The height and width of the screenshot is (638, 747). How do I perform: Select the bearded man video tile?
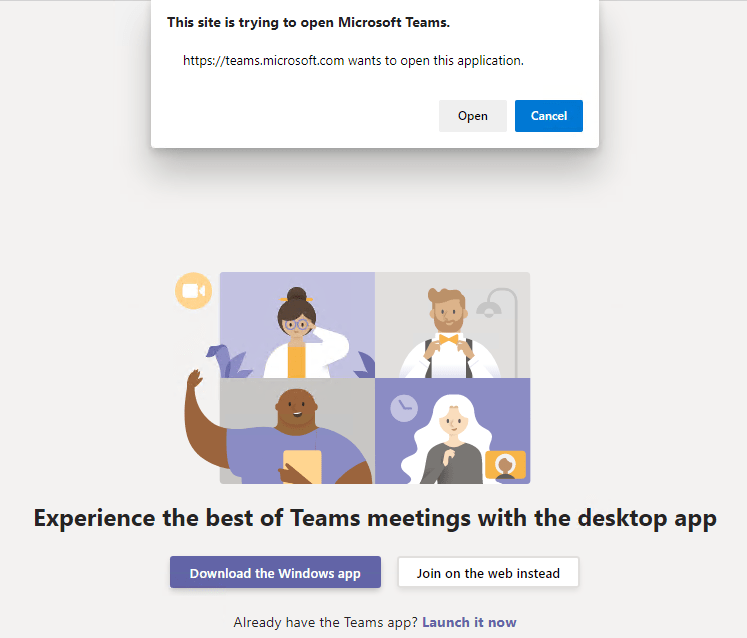pos(452,325)
